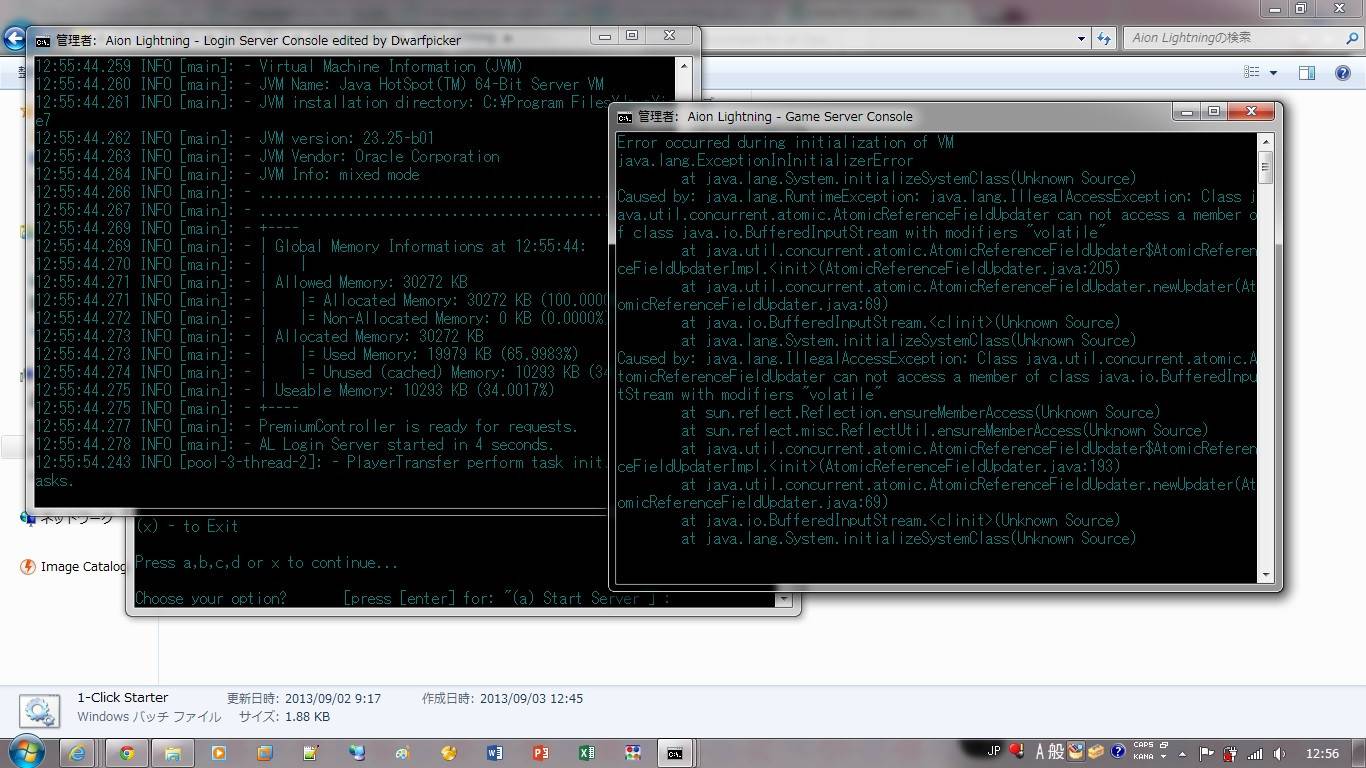Click the scroll-down arrow of the starter menu console

point(783,599)
